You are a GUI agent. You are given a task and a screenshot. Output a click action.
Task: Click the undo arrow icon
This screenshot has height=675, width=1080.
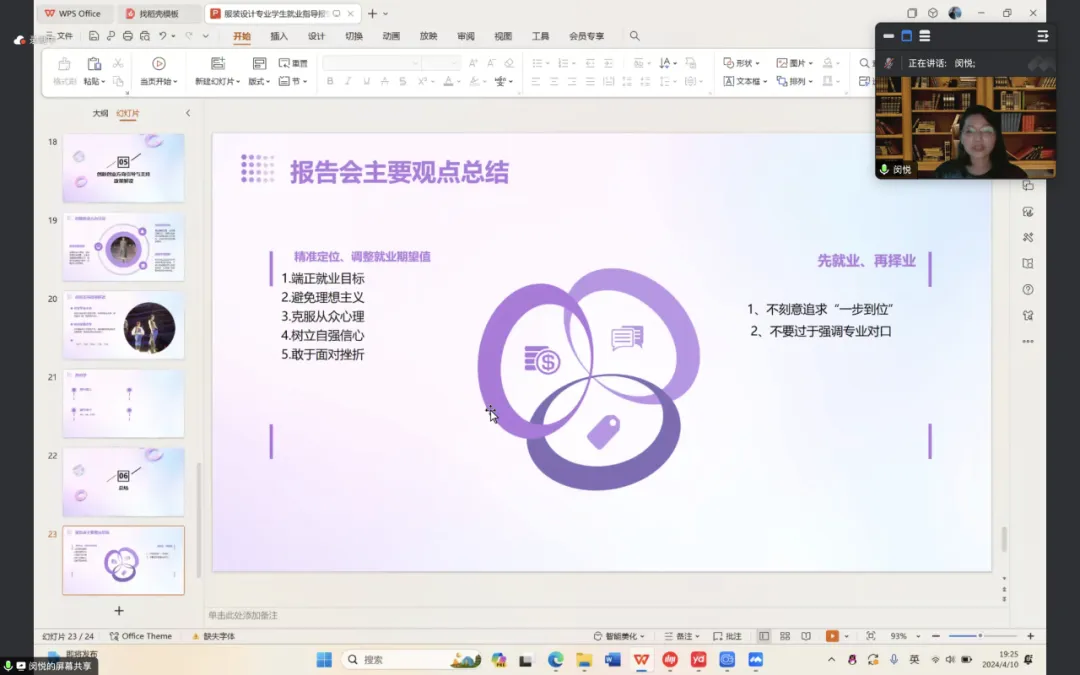coord(162,36)
